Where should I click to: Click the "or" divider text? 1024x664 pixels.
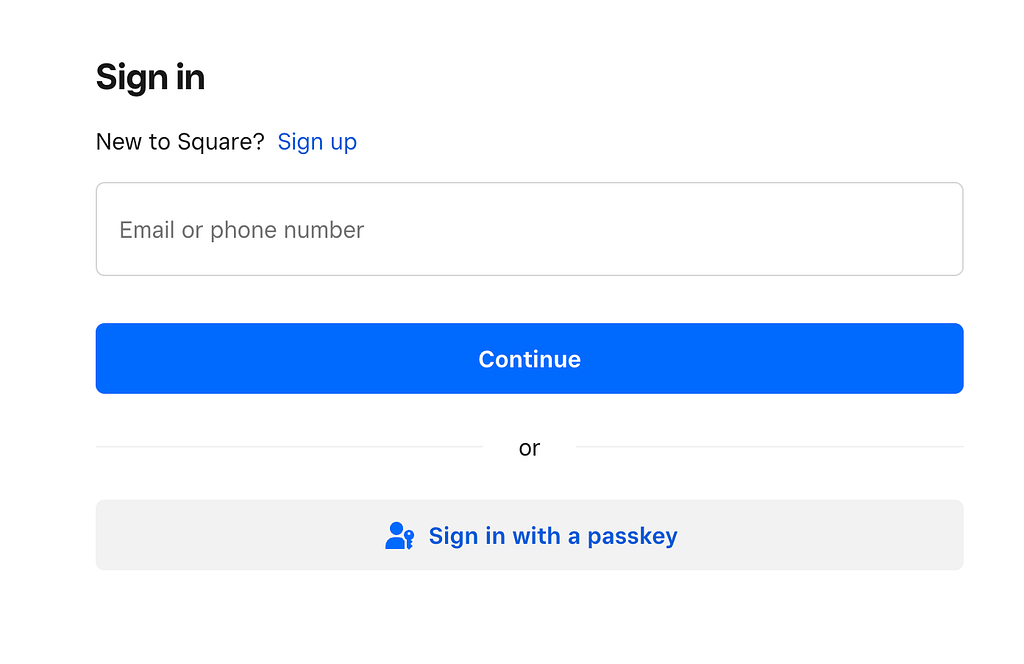(529, 448)
